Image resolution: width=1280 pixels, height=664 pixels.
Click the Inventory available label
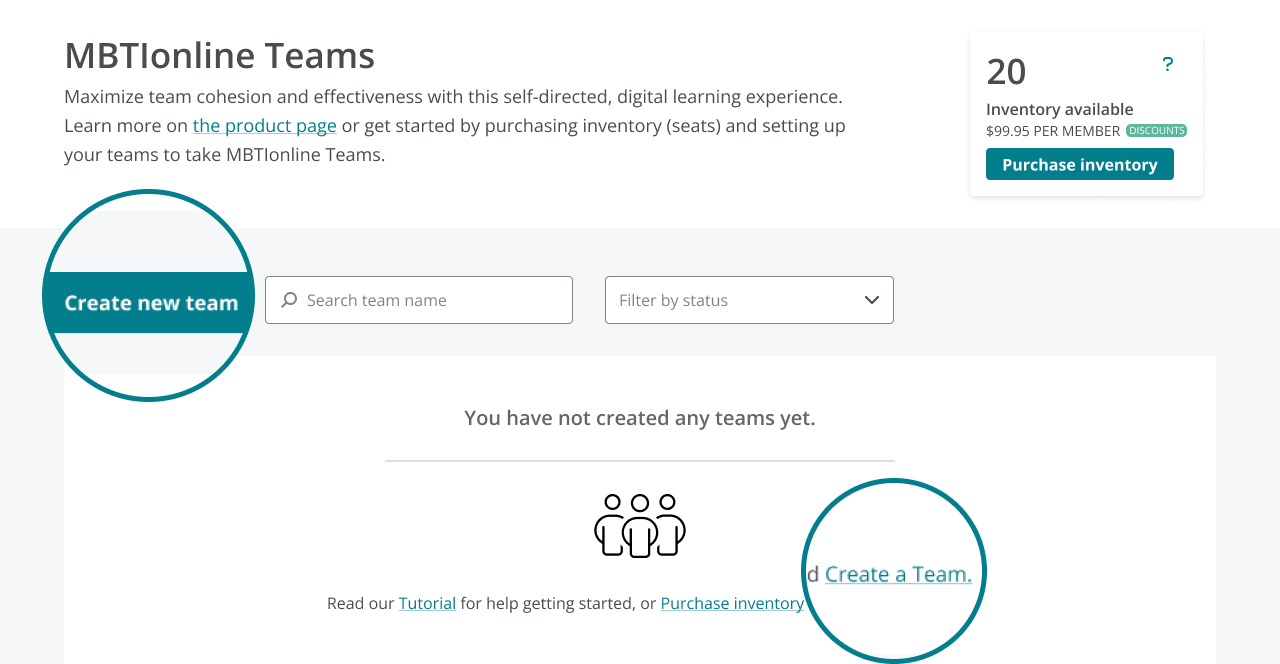click(1060, 109)
